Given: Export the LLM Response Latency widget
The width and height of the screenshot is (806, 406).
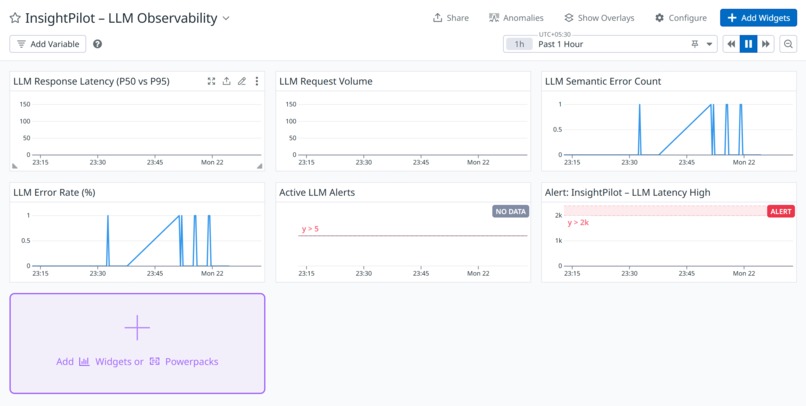Looking at the screenshot, I should (226, 81).
